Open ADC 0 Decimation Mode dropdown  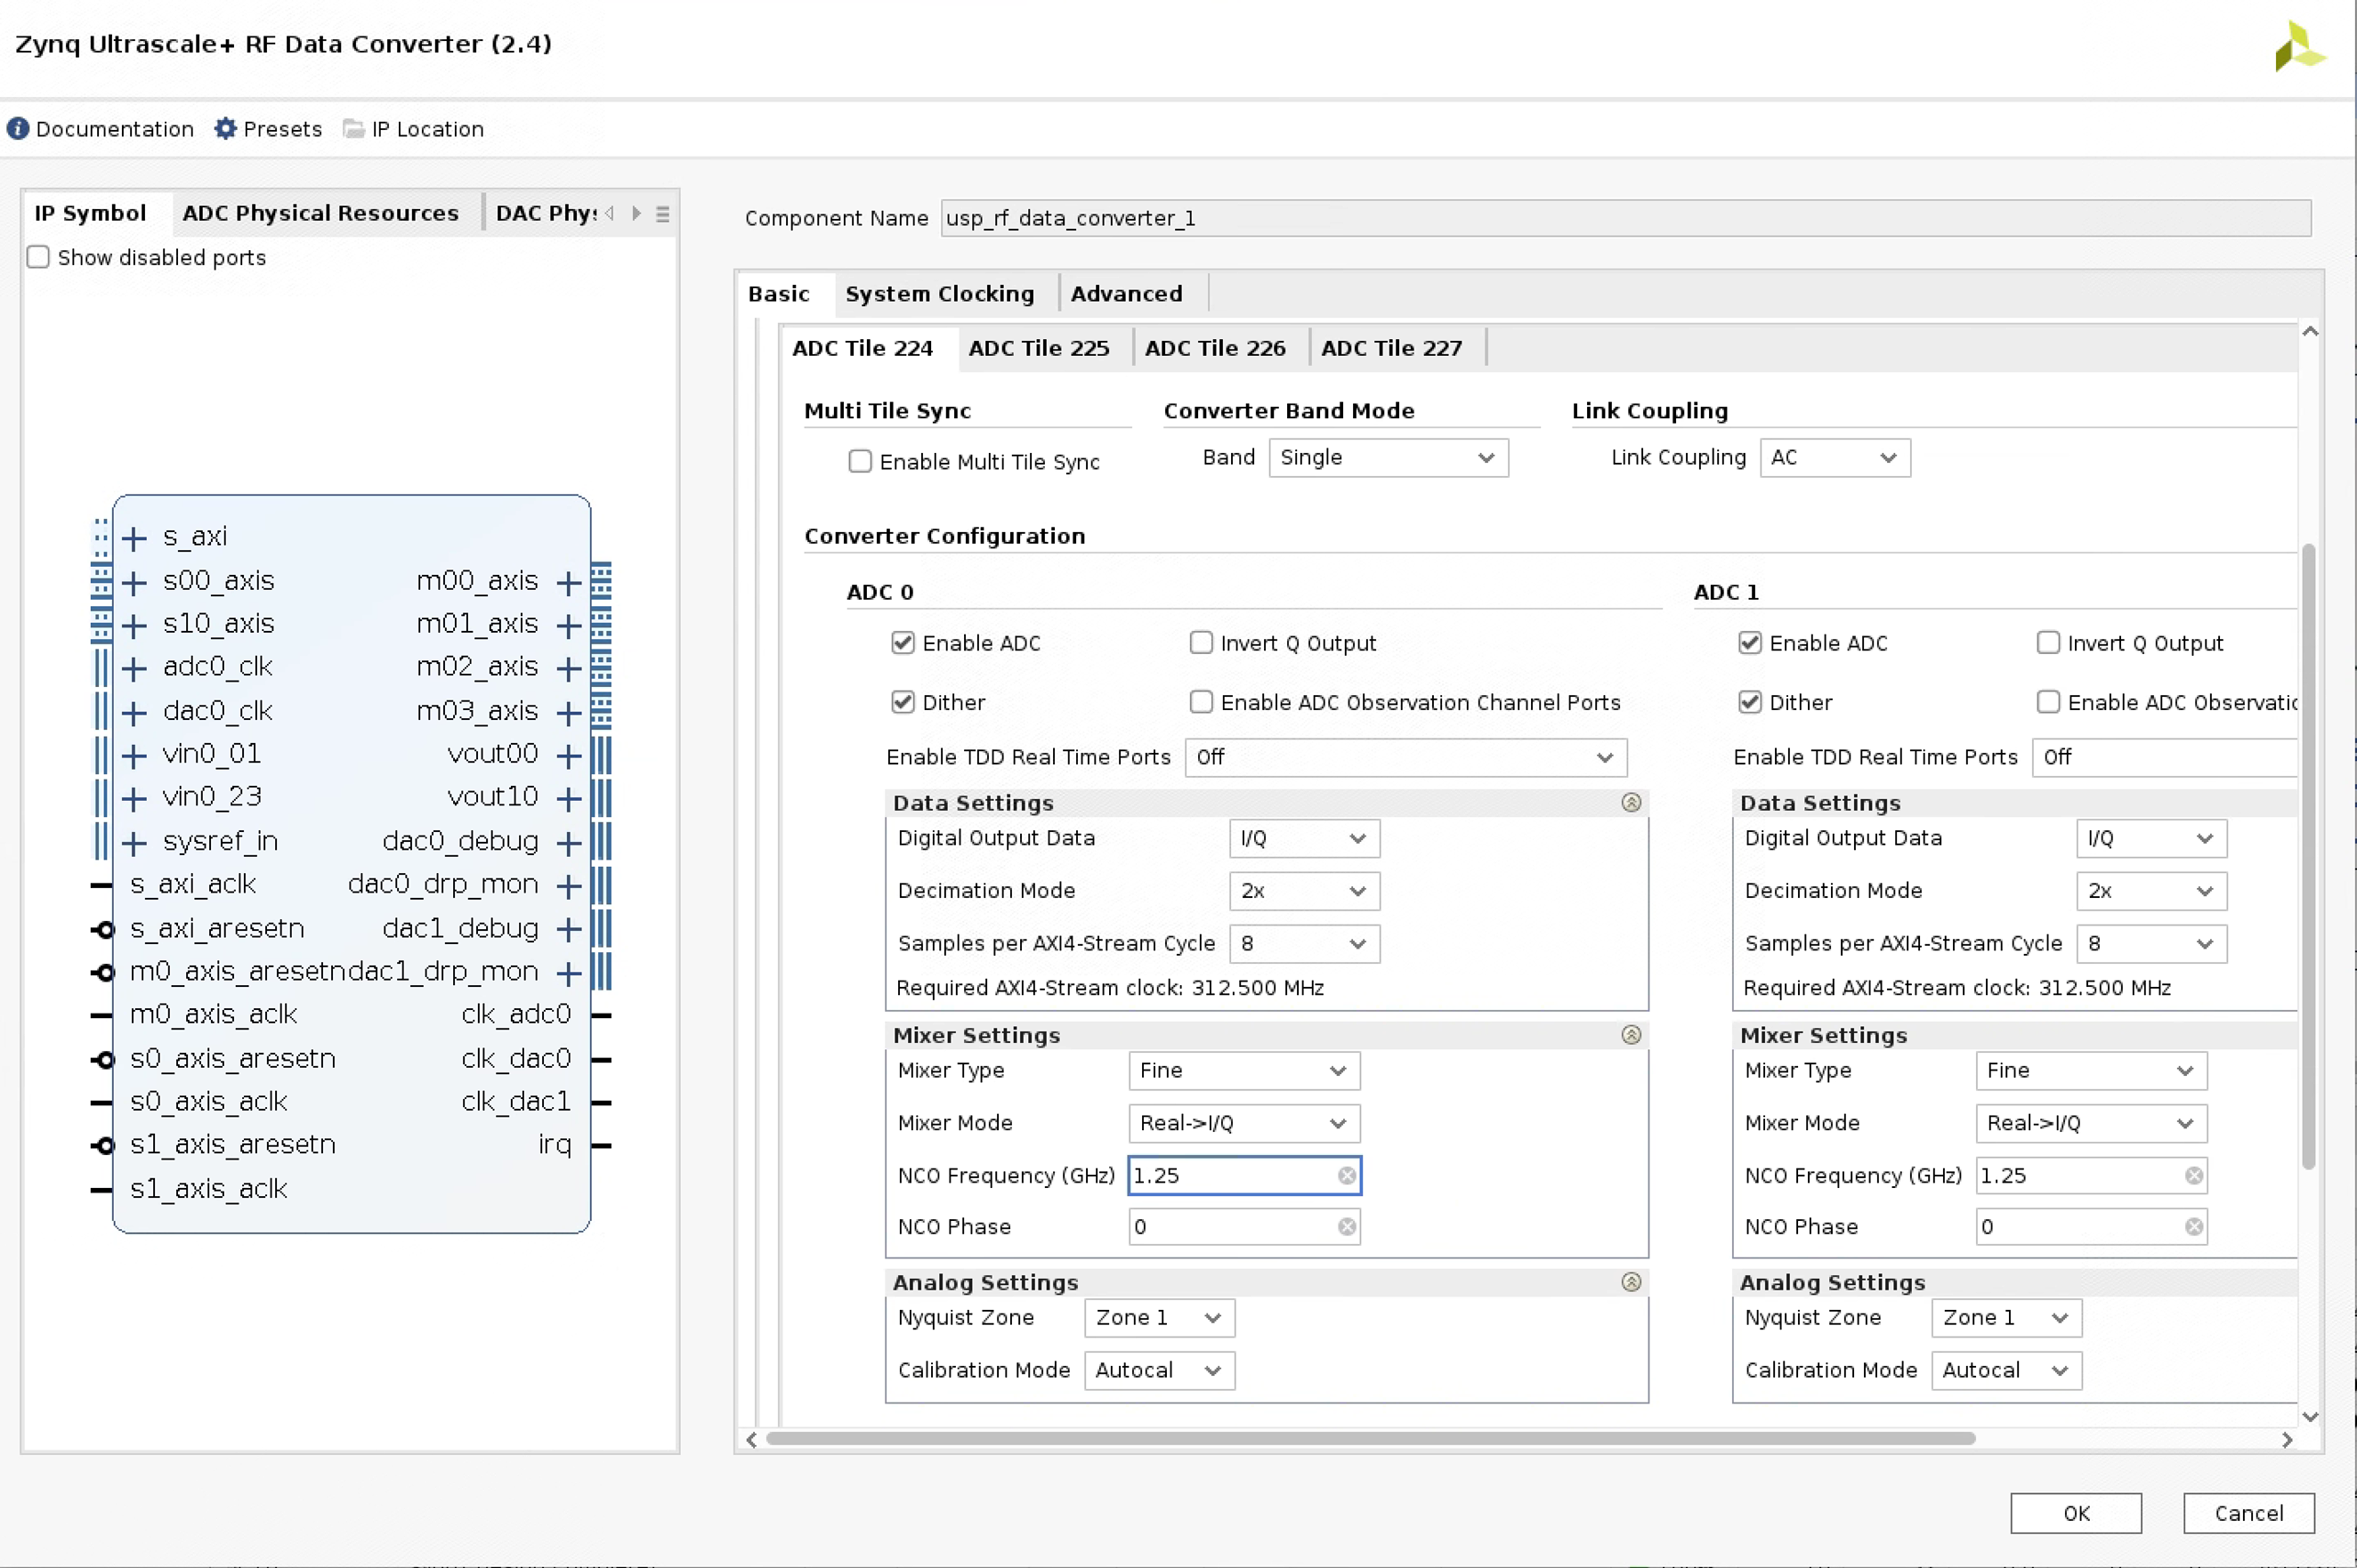coord(1303,891)
